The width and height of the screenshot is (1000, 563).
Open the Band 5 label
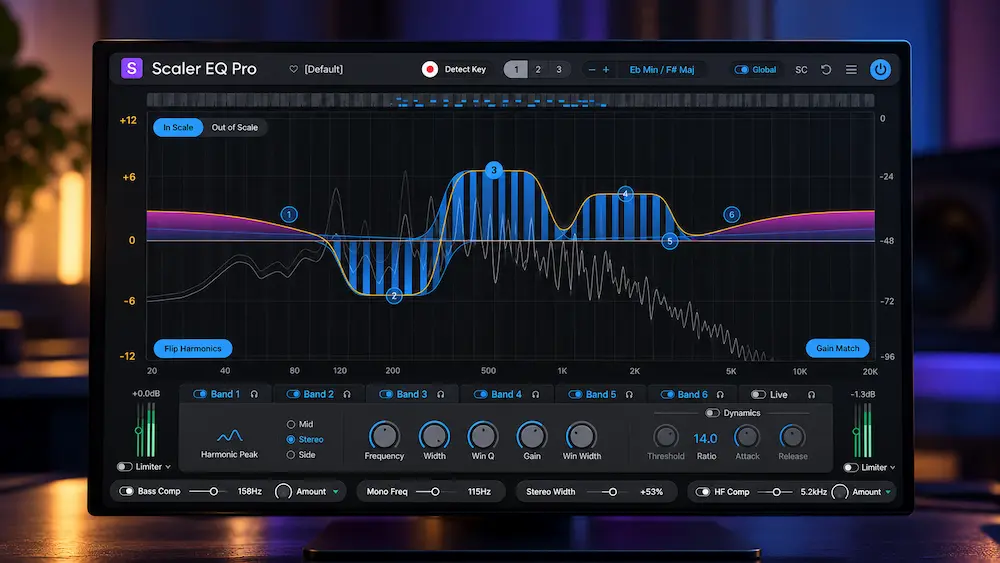tap(601, 394)
